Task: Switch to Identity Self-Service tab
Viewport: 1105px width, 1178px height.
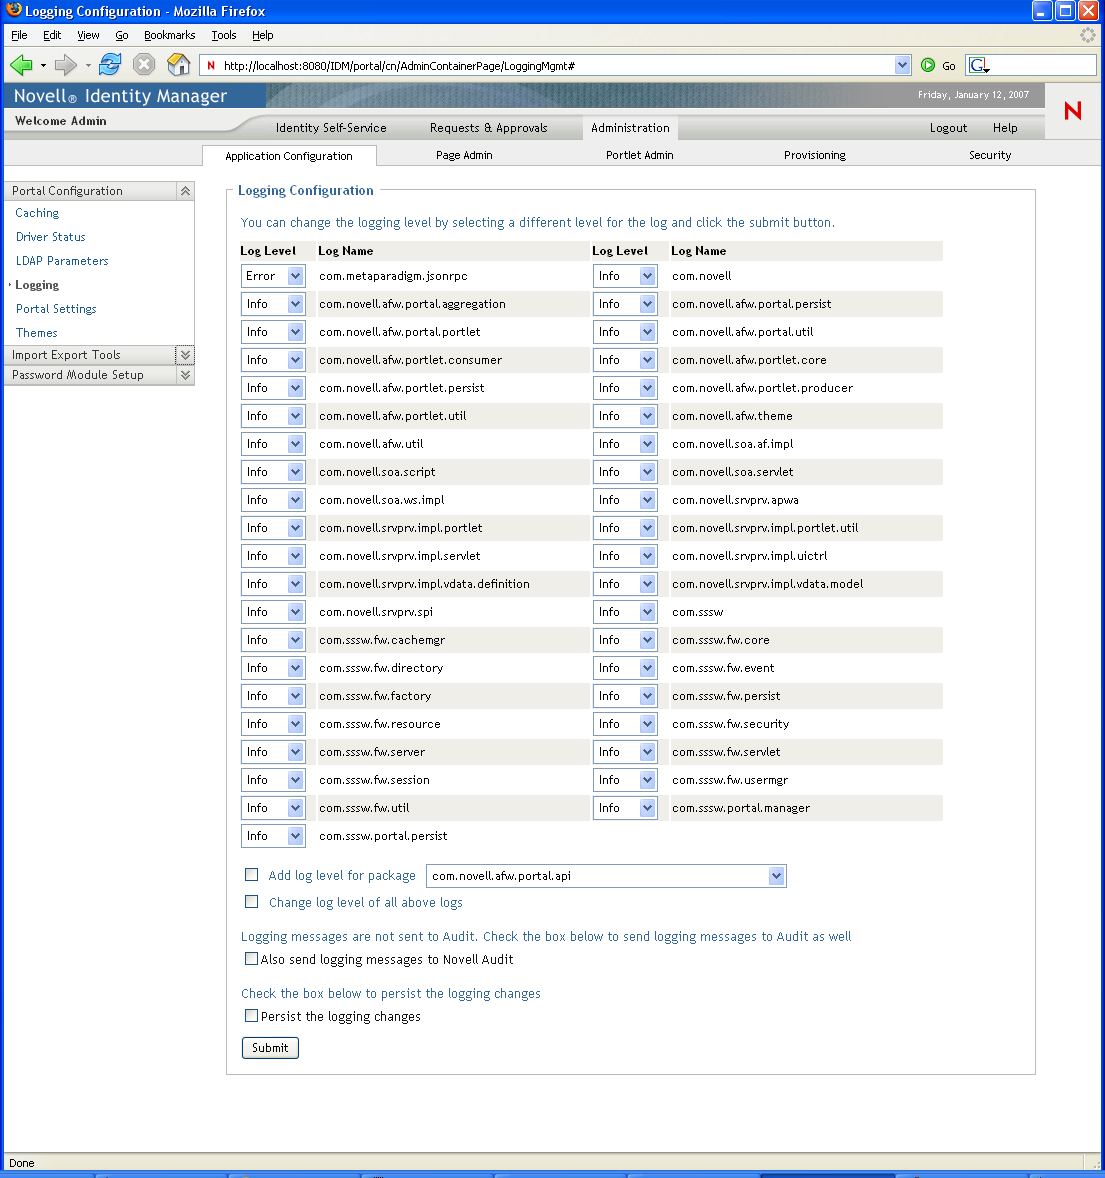Action: click(331, 128)
